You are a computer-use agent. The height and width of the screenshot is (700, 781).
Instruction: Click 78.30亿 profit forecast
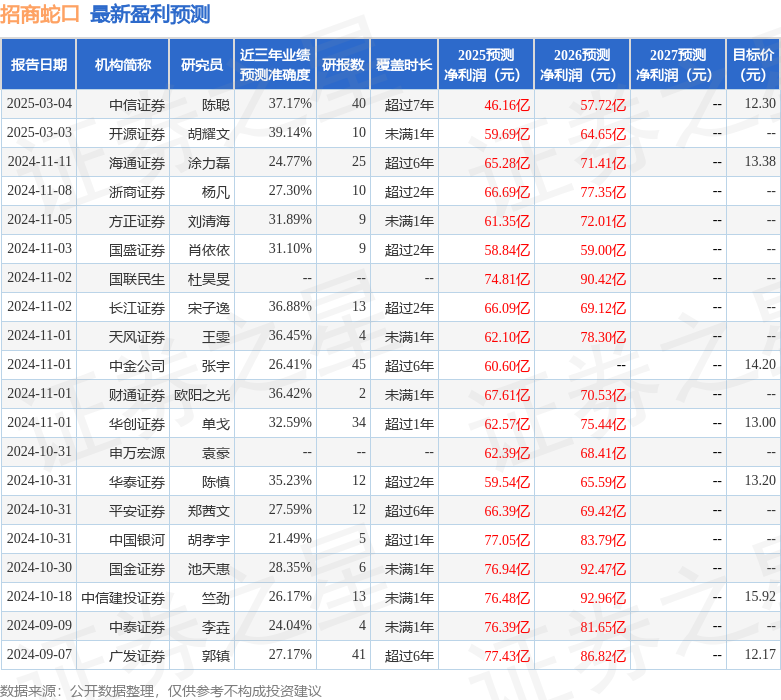coord(603,337)
